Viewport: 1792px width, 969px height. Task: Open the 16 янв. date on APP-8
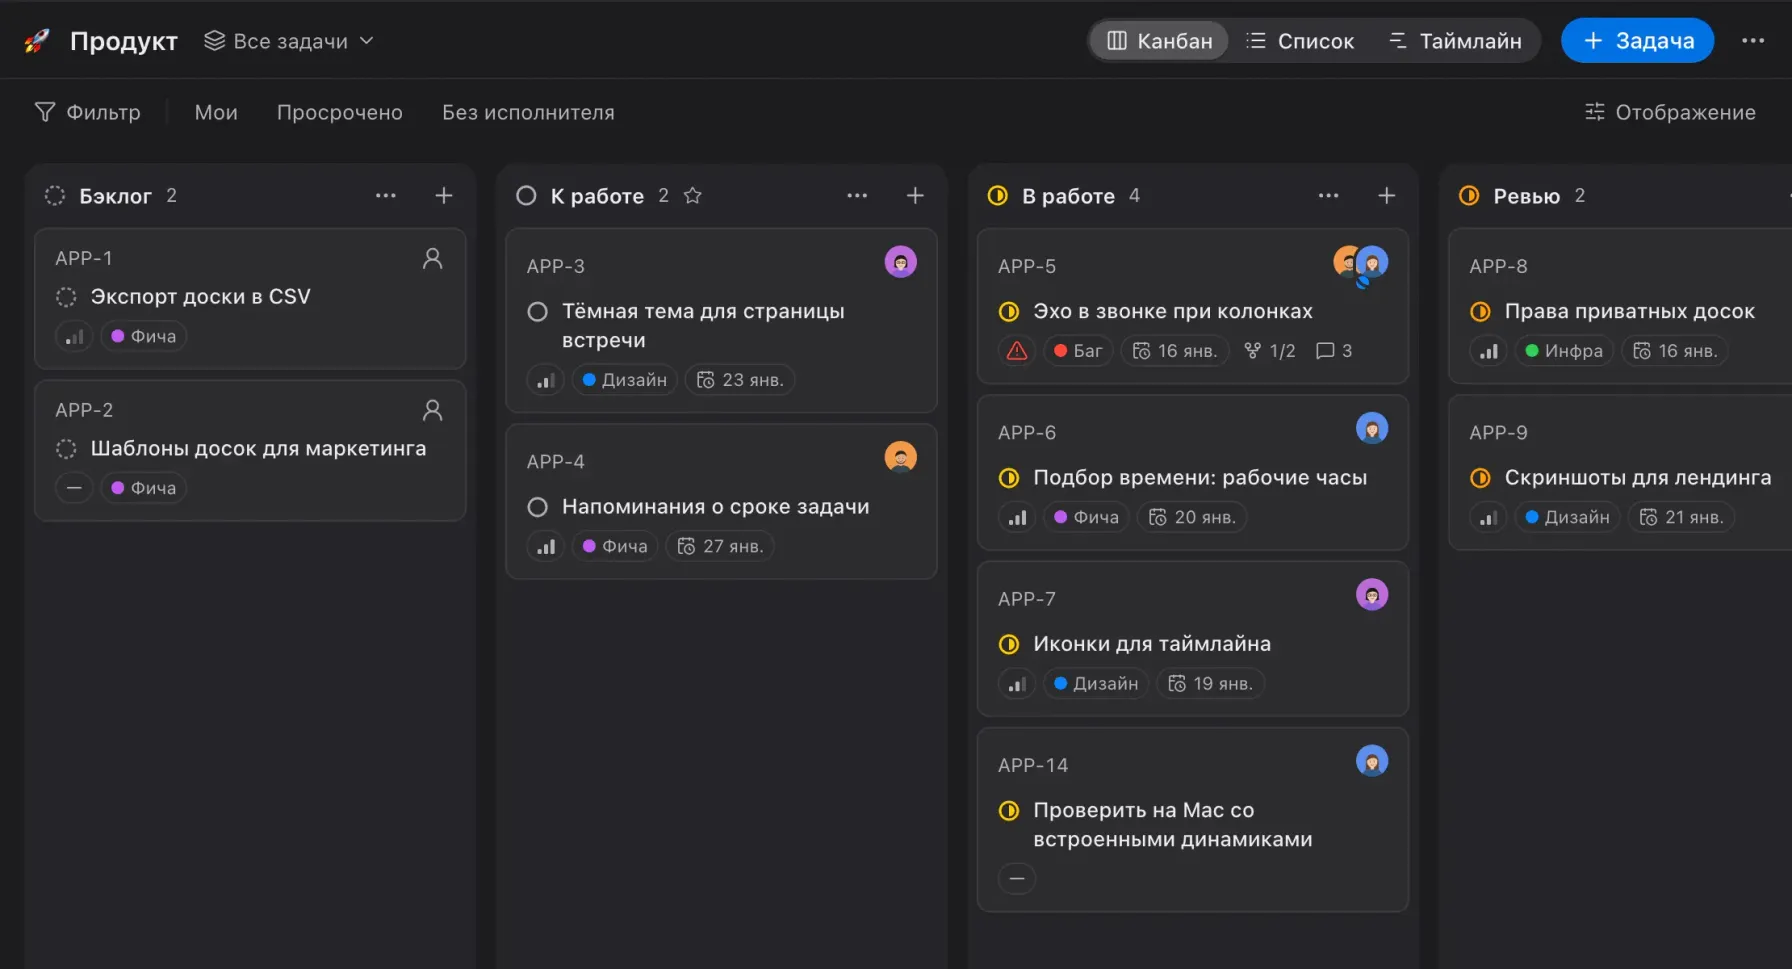click(x=1675, y=351)
